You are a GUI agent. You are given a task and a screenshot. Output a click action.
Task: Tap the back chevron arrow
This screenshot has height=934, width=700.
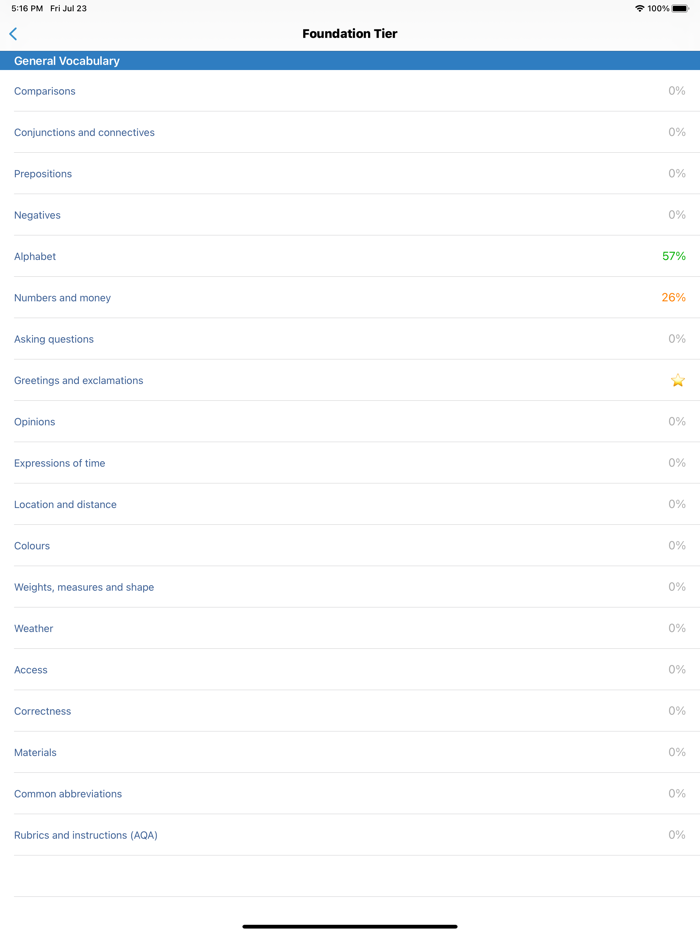click(x=12, y=33)
